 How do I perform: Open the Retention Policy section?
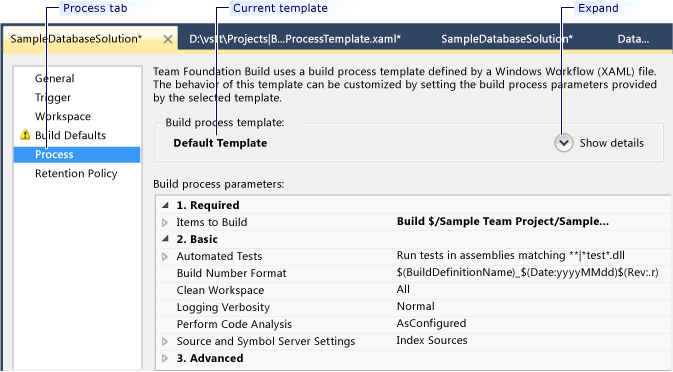[x=76, y=173]
